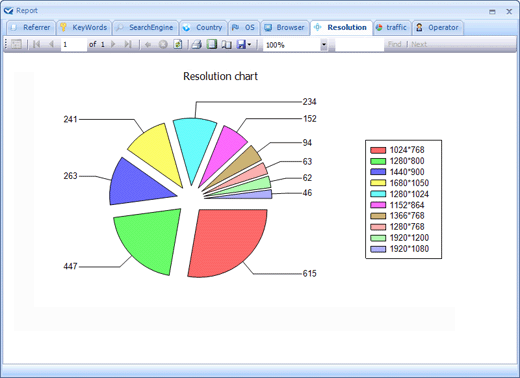The height and width of the screenshot is (378, 520).
Task: Click the 1280*768 legend label
Action: pyautogui.click(x=407, y=227)
